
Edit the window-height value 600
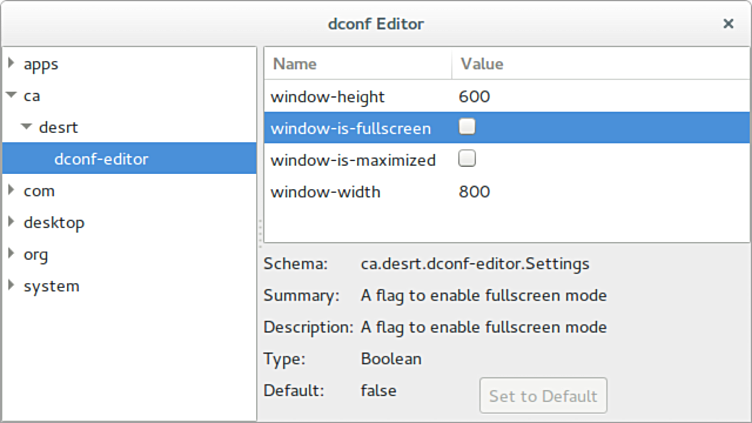pyautogui.click(x=474, y=96)
